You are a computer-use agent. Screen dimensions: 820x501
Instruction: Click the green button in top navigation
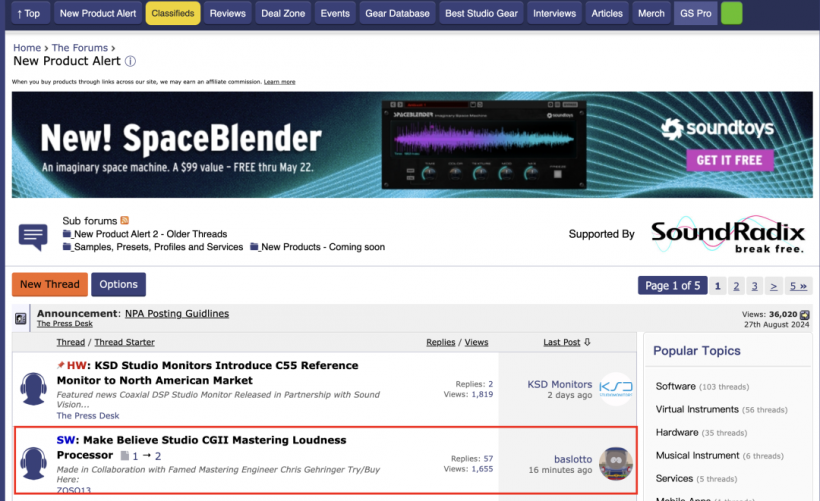(731, 13)
